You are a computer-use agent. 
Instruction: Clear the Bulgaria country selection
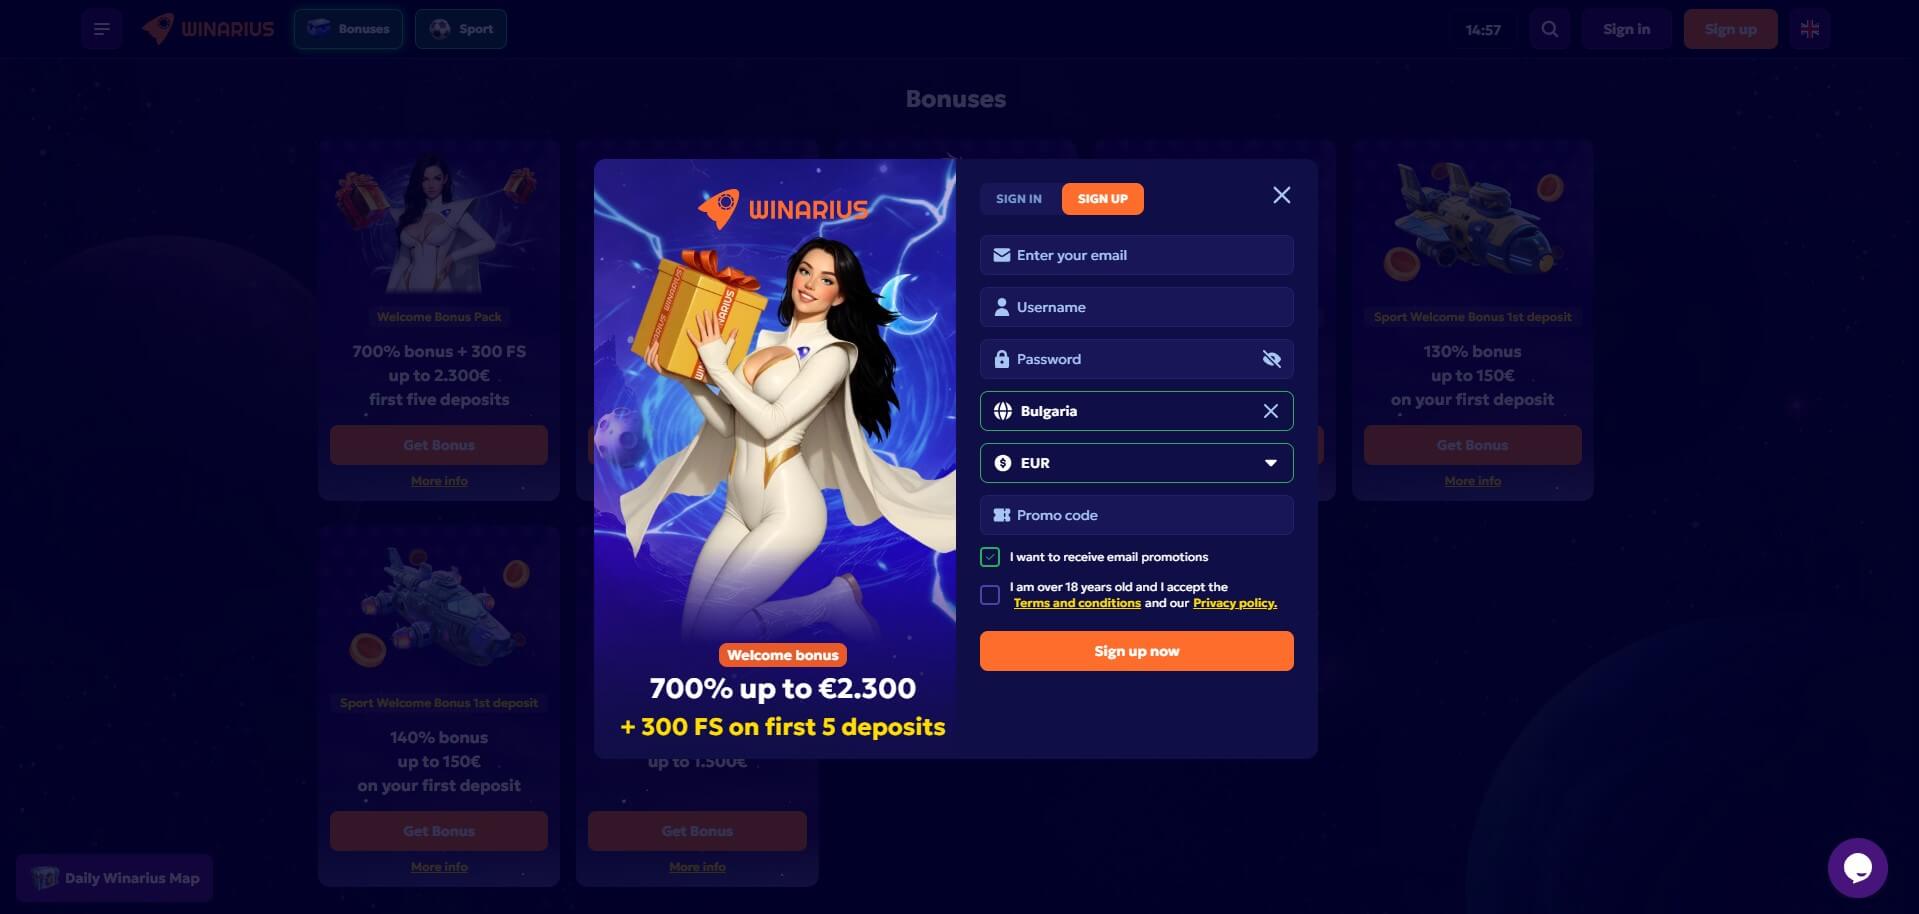(1271, 411)
